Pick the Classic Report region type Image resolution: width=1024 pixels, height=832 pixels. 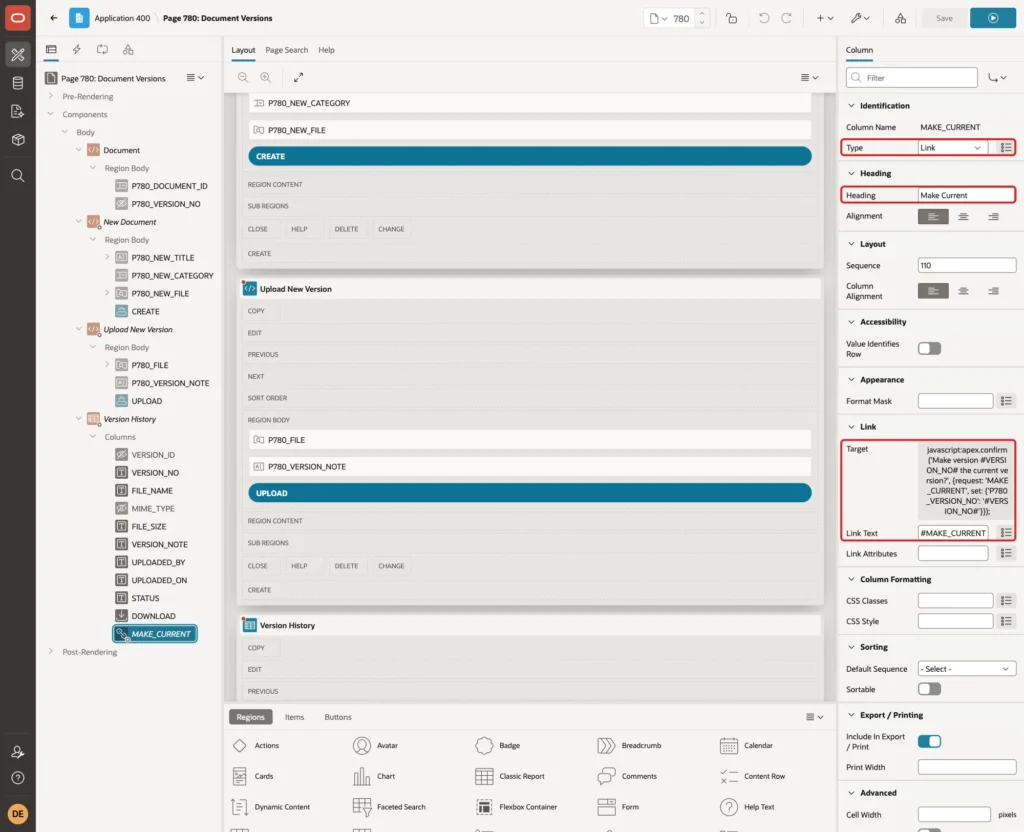509,776
